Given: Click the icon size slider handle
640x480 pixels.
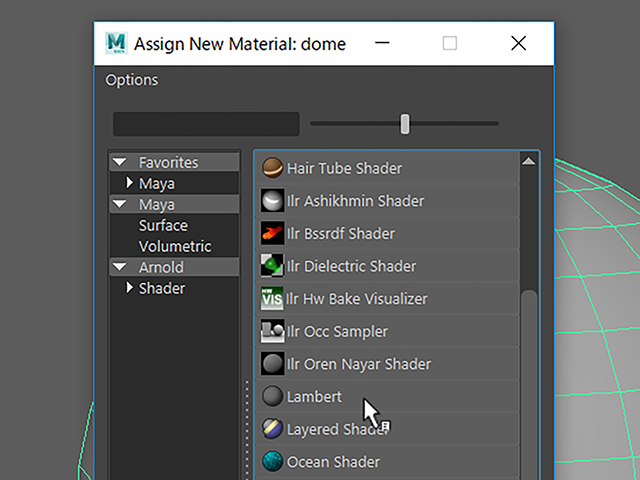Looking at the screenshot, I should point(404,124).
